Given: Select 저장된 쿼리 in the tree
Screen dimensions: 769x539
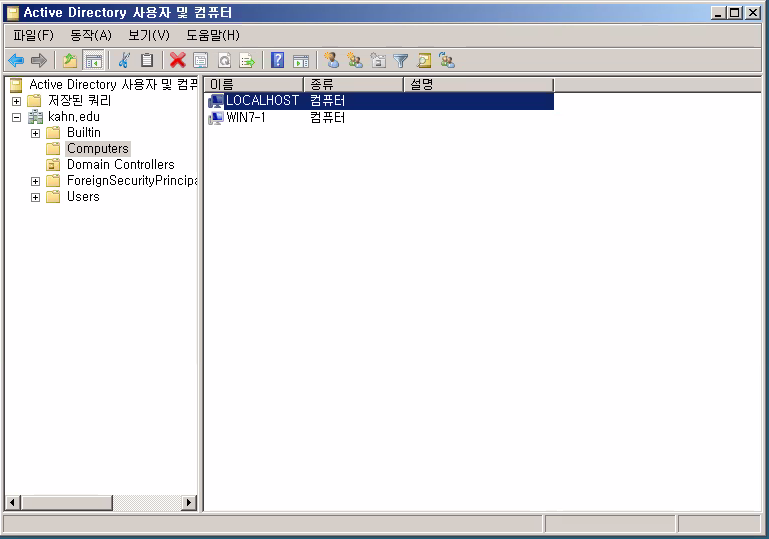Looking at the screenshot, I should [x=79, y=101].
